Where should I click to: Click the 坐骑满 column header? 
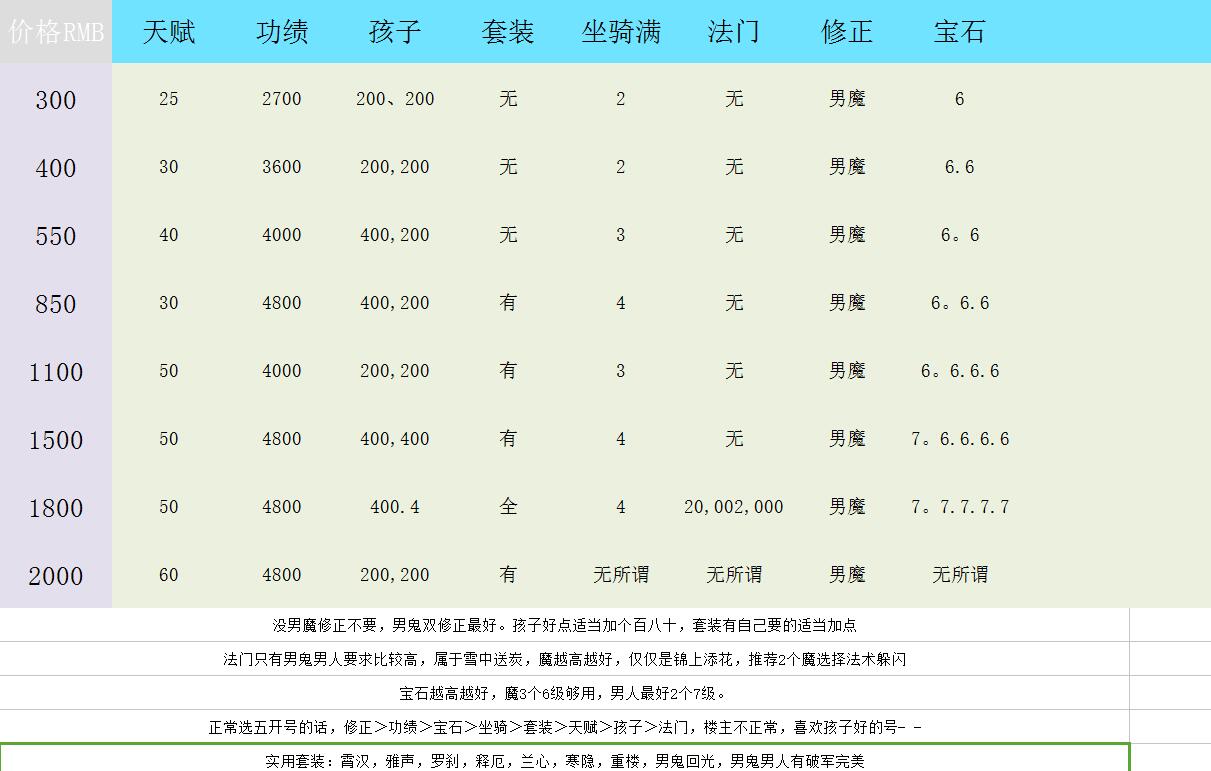click(621, 32)
